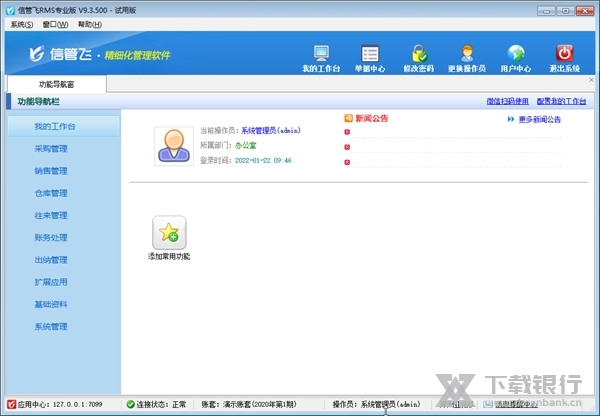
Task: Click the app logo in title bar
Action: 10,10
